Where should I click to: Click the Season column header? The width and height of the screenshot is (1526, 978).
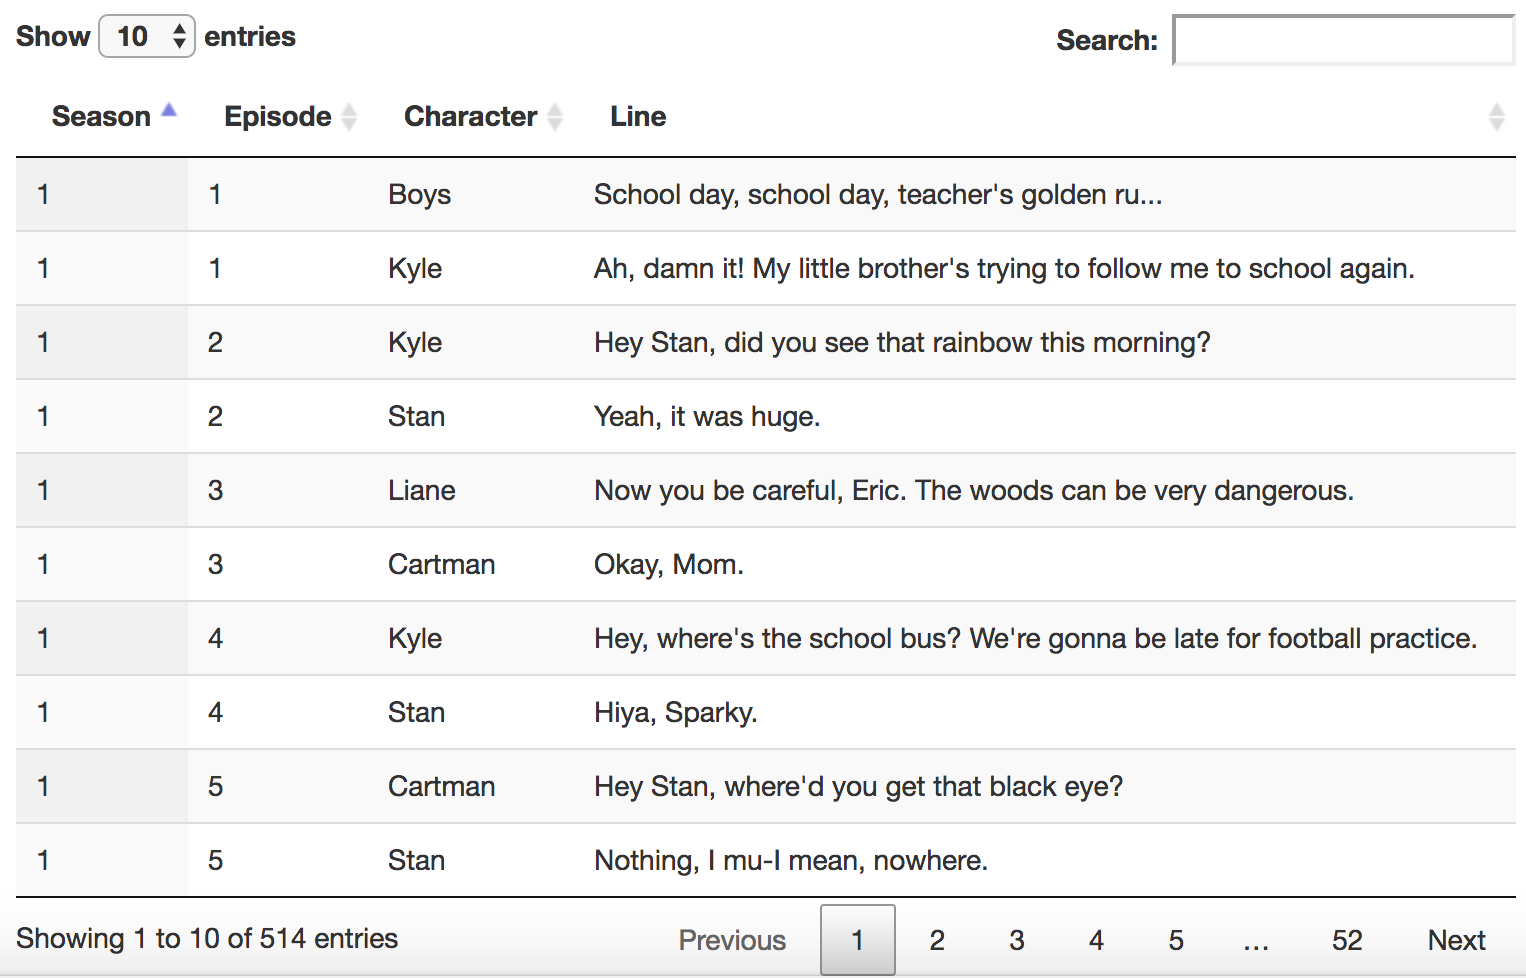click(101, 117)
